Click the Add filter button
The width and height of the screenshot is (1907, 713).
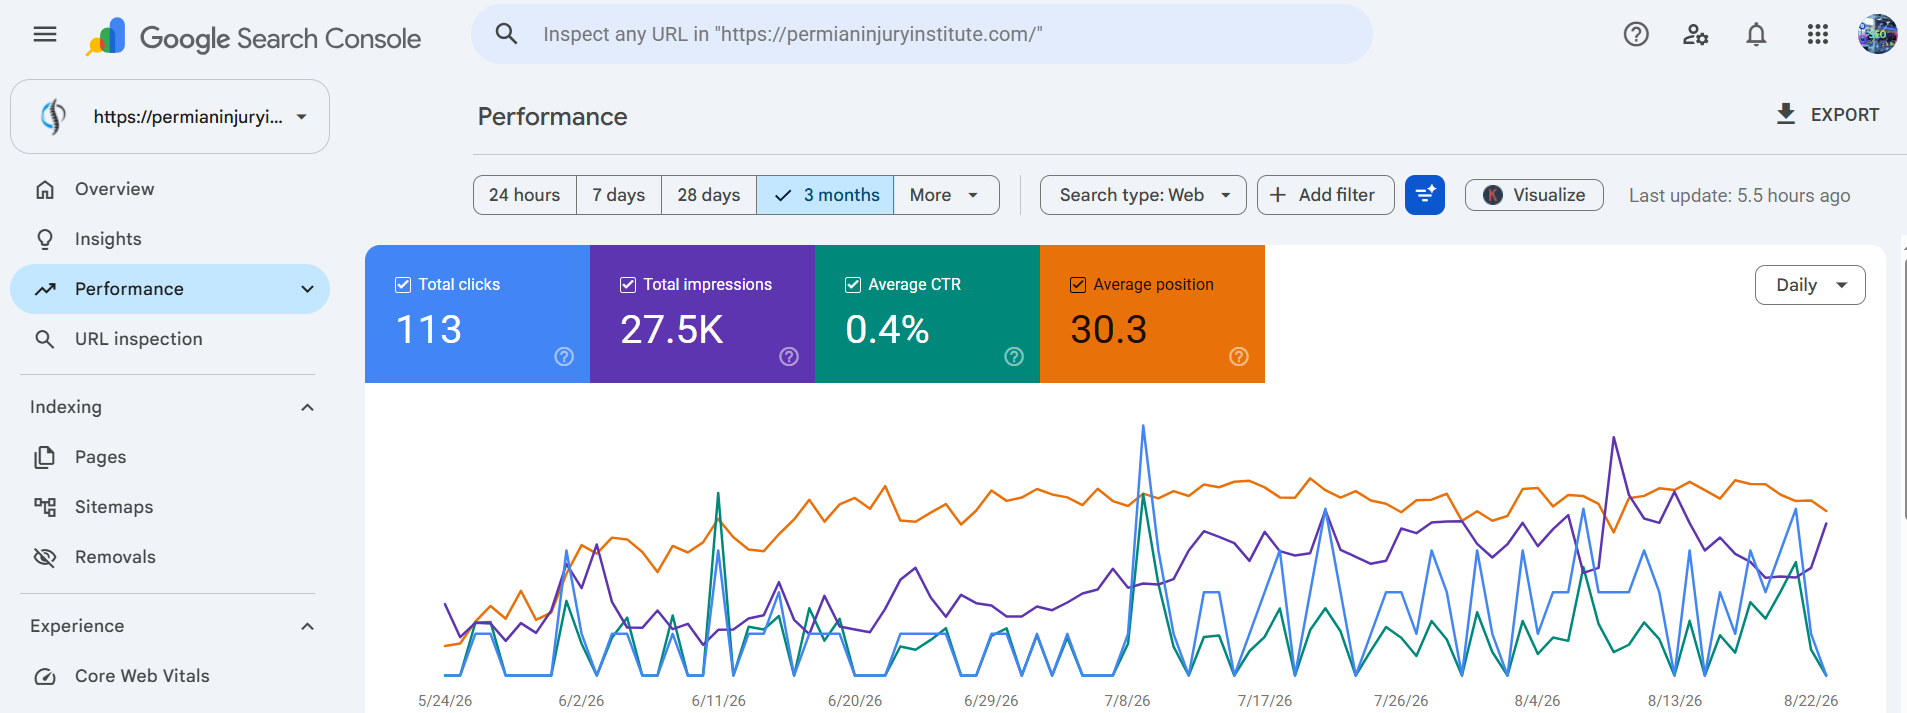1325,195
